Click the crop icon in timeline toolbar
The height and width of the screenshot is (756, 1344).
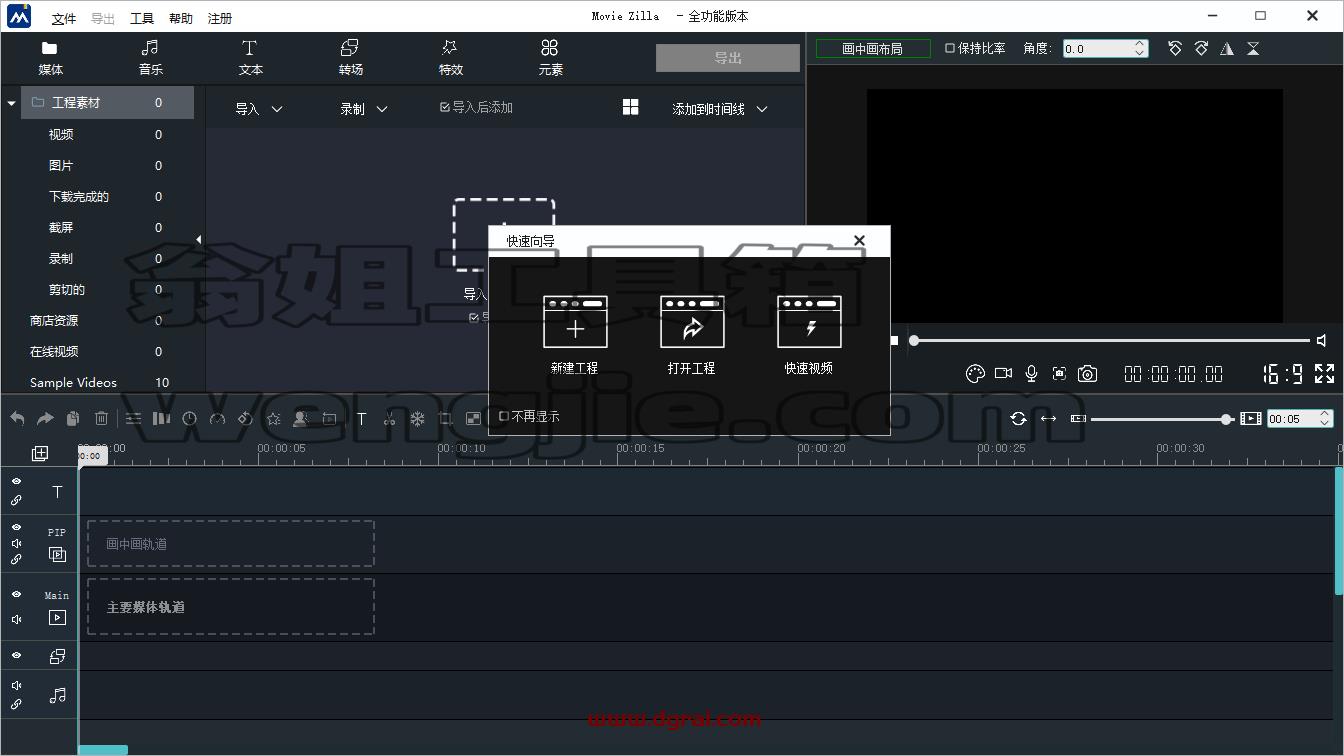pyautogui.click(x=446, y=418)
